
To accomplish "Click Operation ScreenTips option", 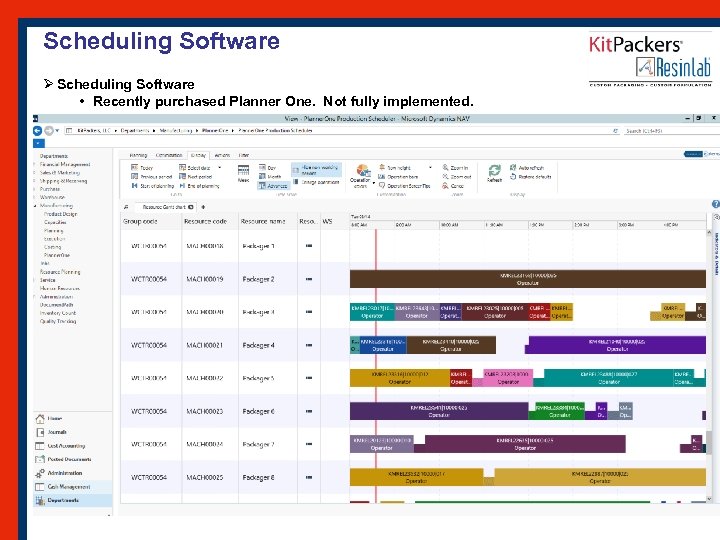I will (405, 186).
